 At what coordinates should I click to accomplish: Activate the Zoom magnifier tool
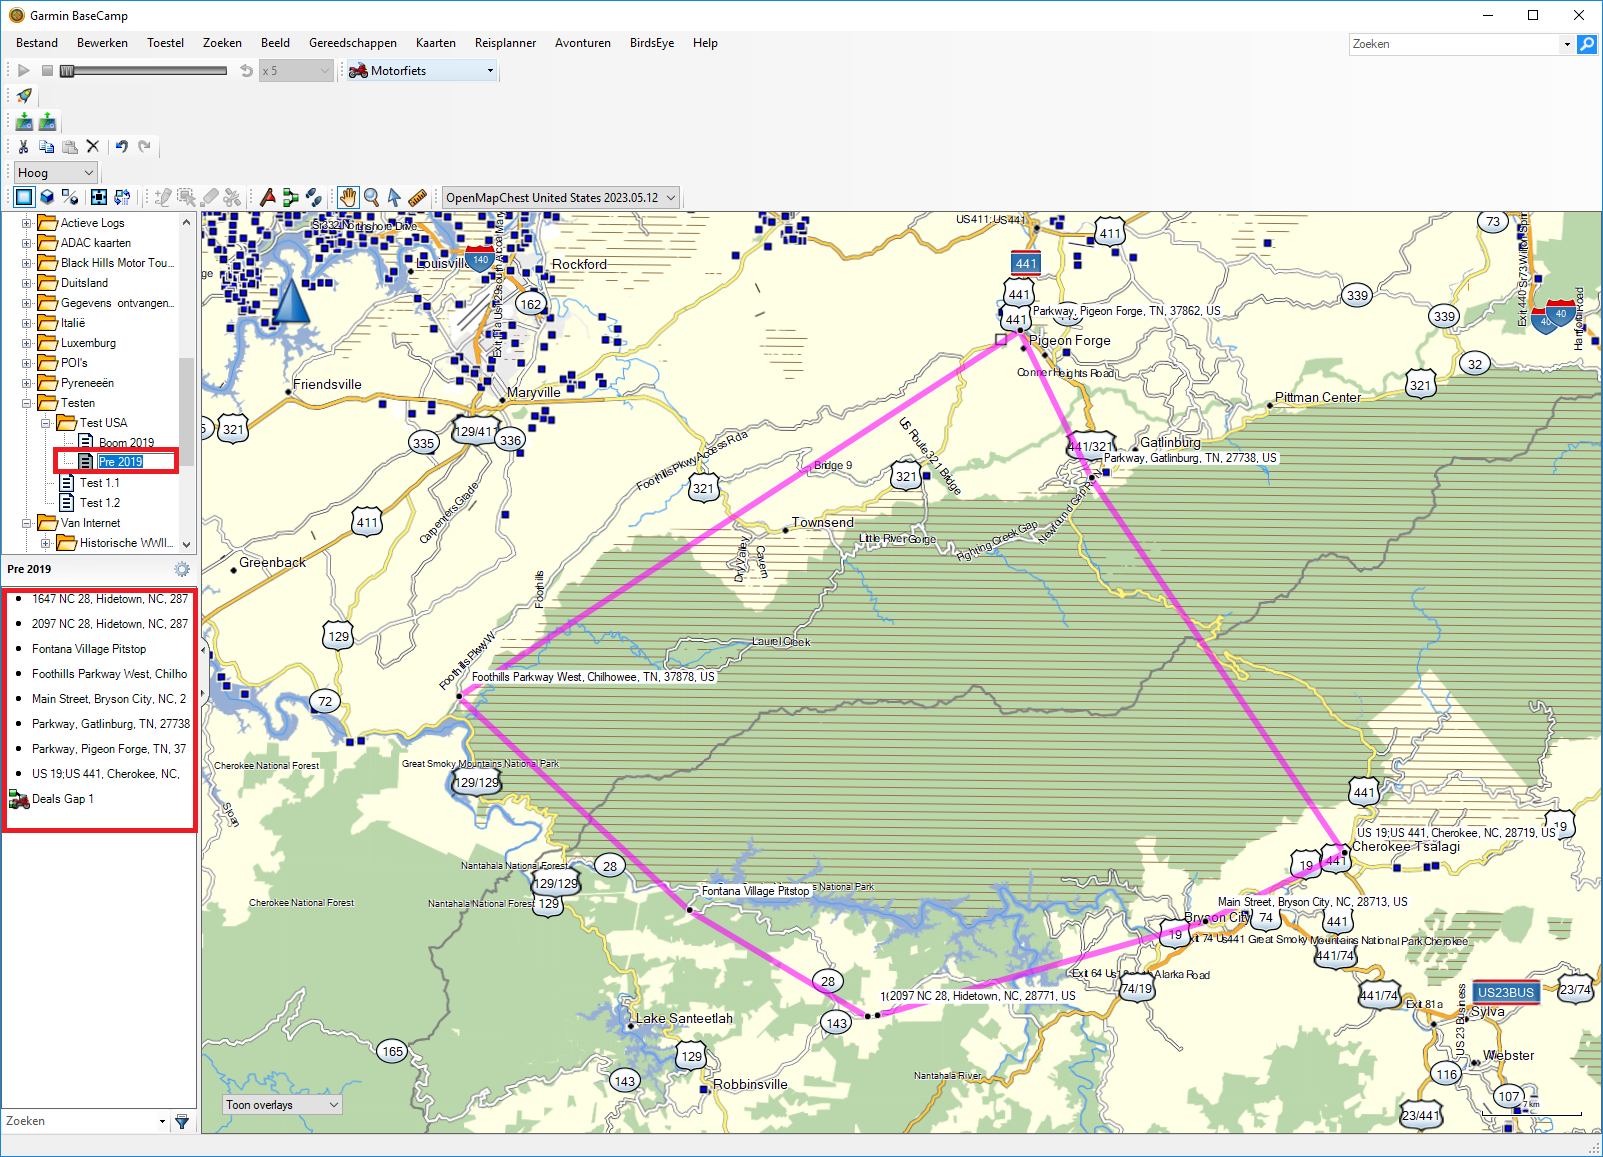(371, 197)
